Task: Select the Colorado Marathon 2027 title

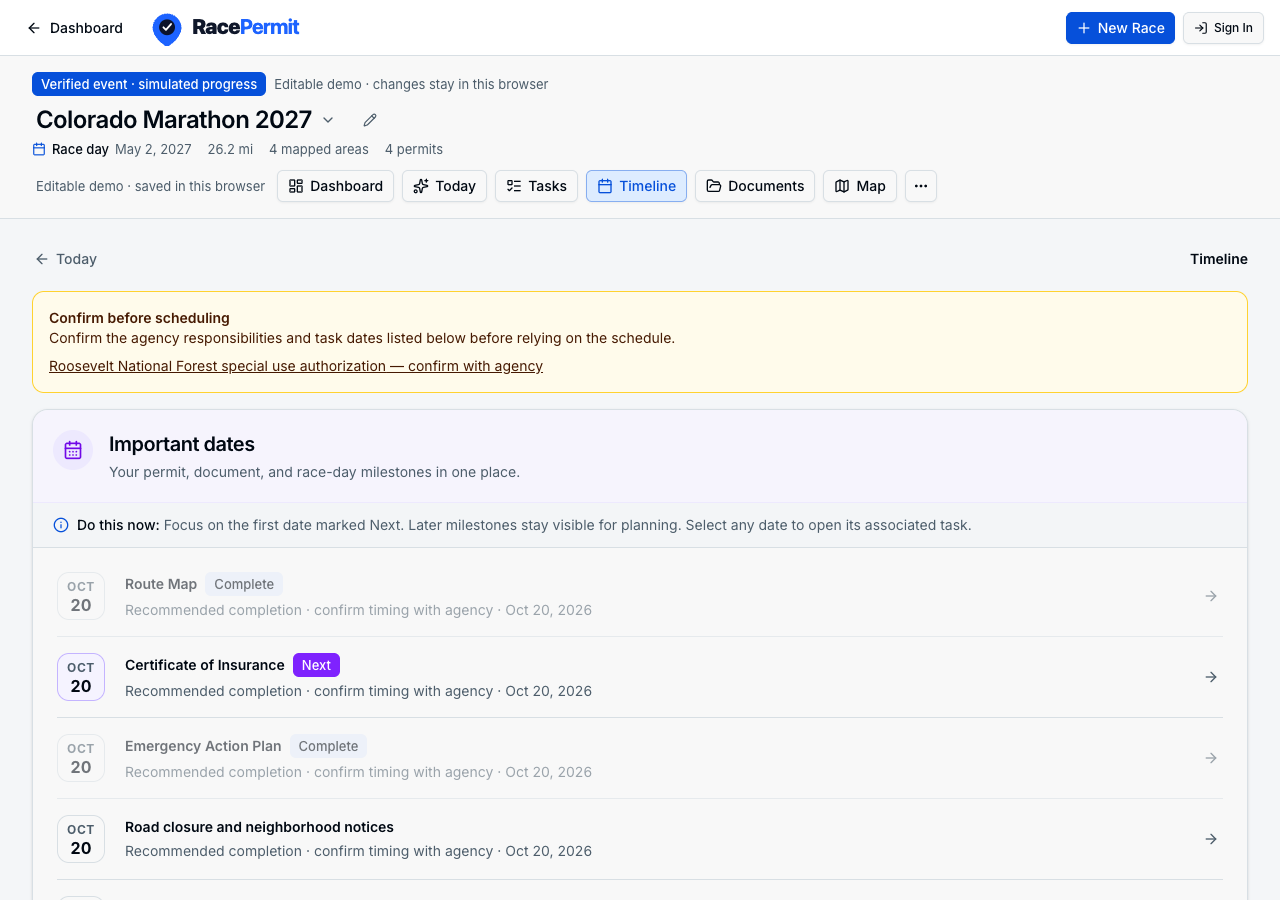Action: point(174,120)
